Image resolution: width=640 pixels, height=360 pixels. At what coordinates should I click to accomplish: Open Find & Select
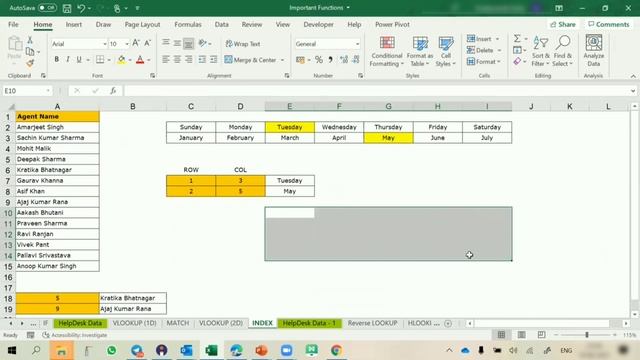point(563,51)
